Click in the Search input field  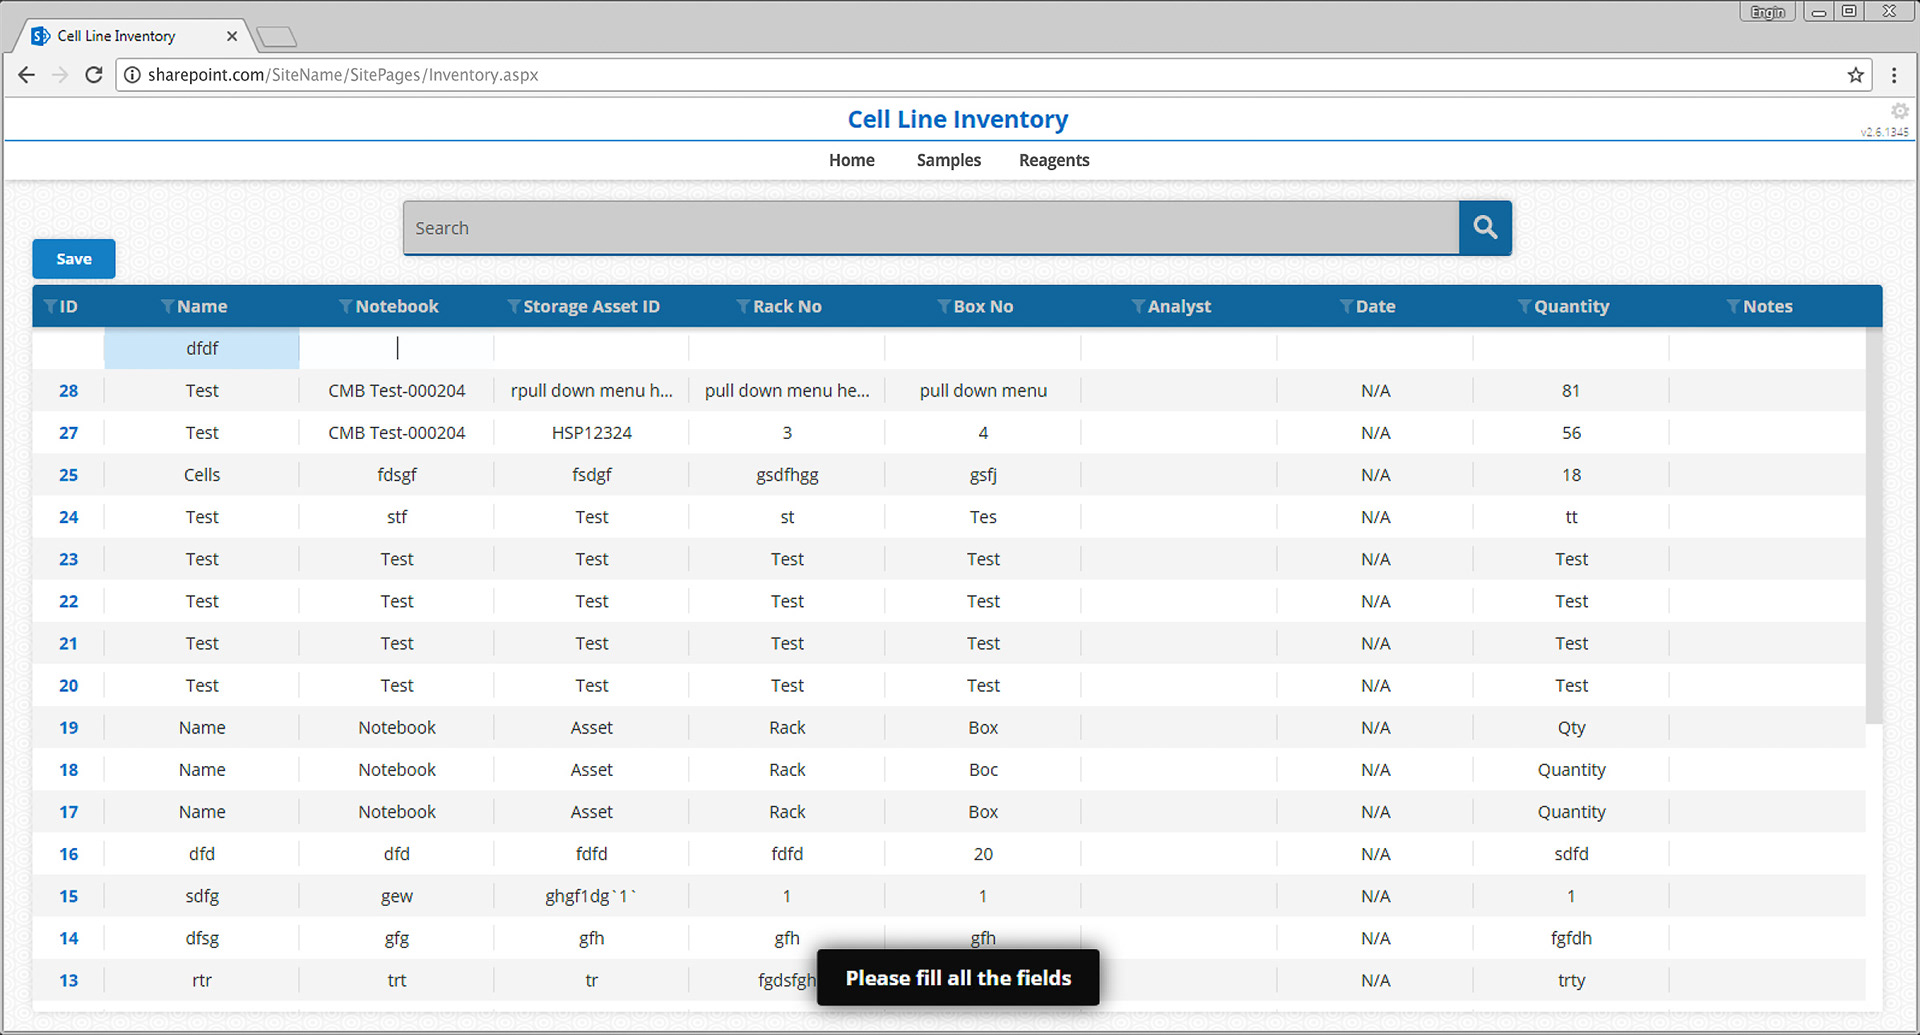tap(931, 228)
